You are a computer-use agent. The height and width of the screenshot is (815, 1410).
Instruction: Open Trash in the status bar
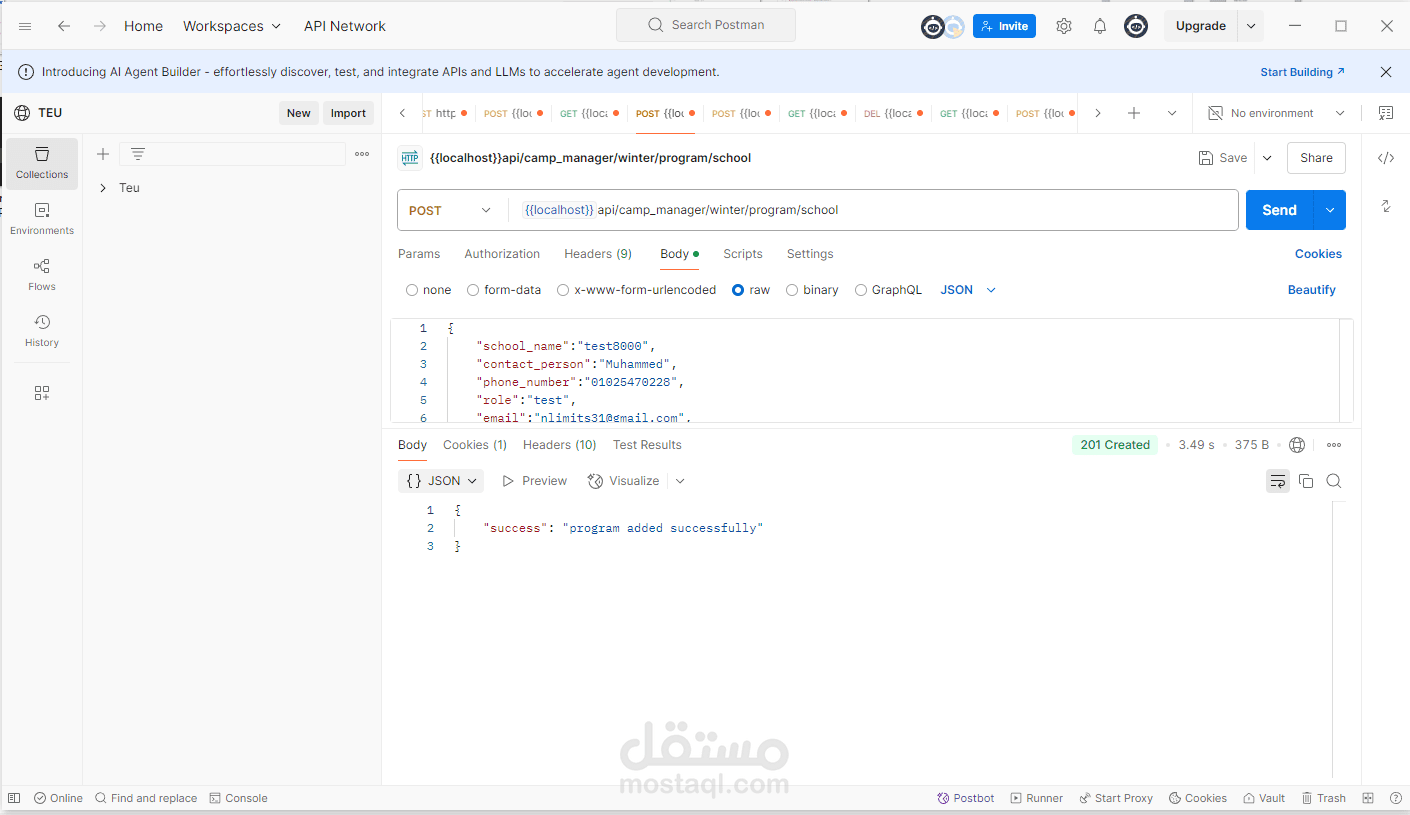pyautogui.click(x=1323, y=798)
